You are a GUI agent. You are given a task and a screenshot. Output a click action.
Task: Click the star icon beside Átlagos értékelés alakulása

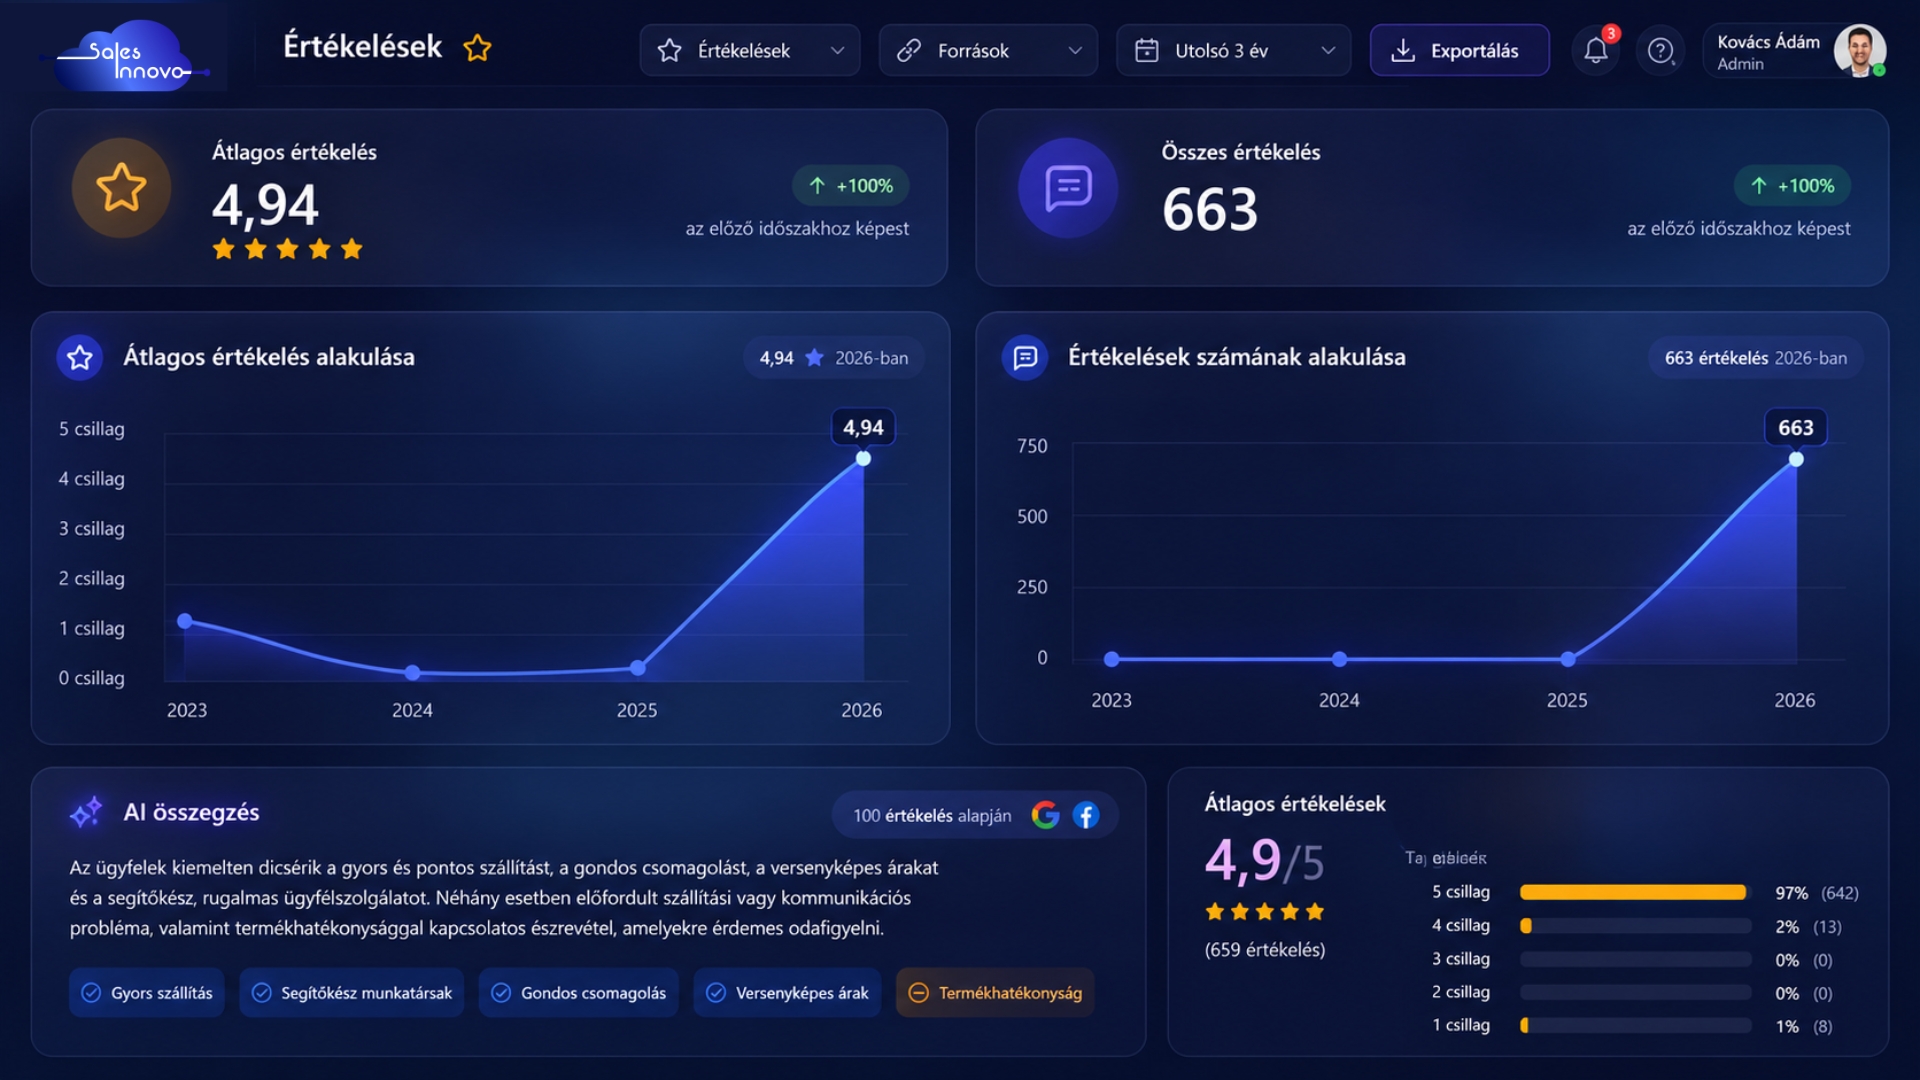point(80,357)
